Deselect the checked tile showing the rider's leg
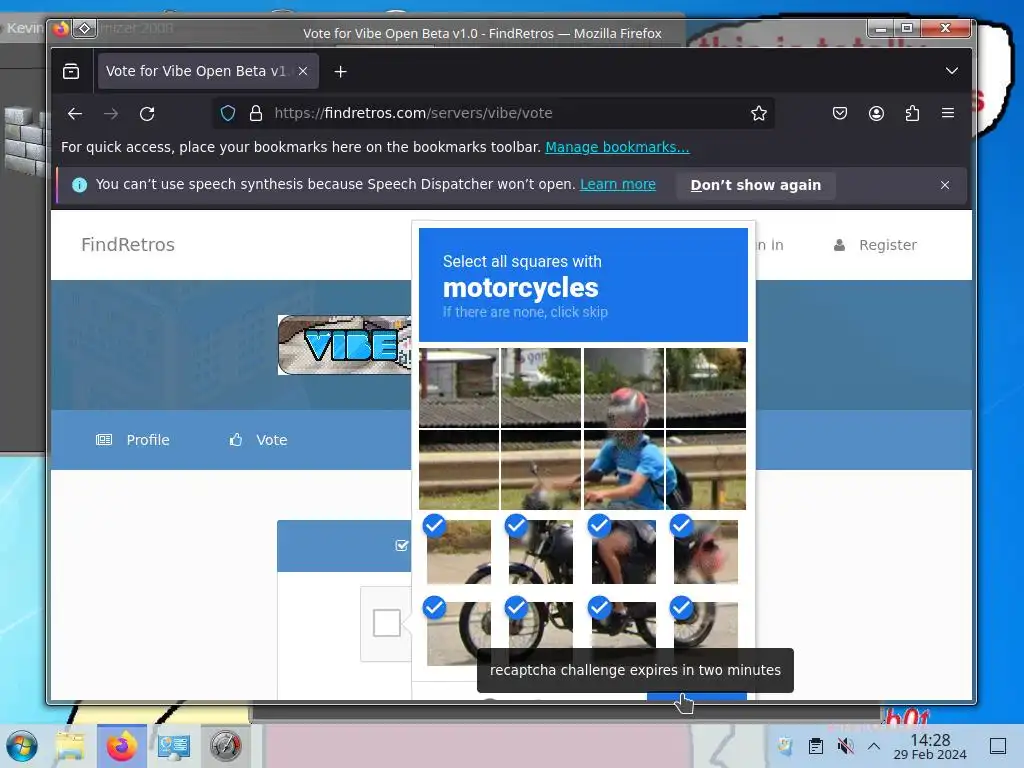The image size is (1024, 768). coord(624,552)
